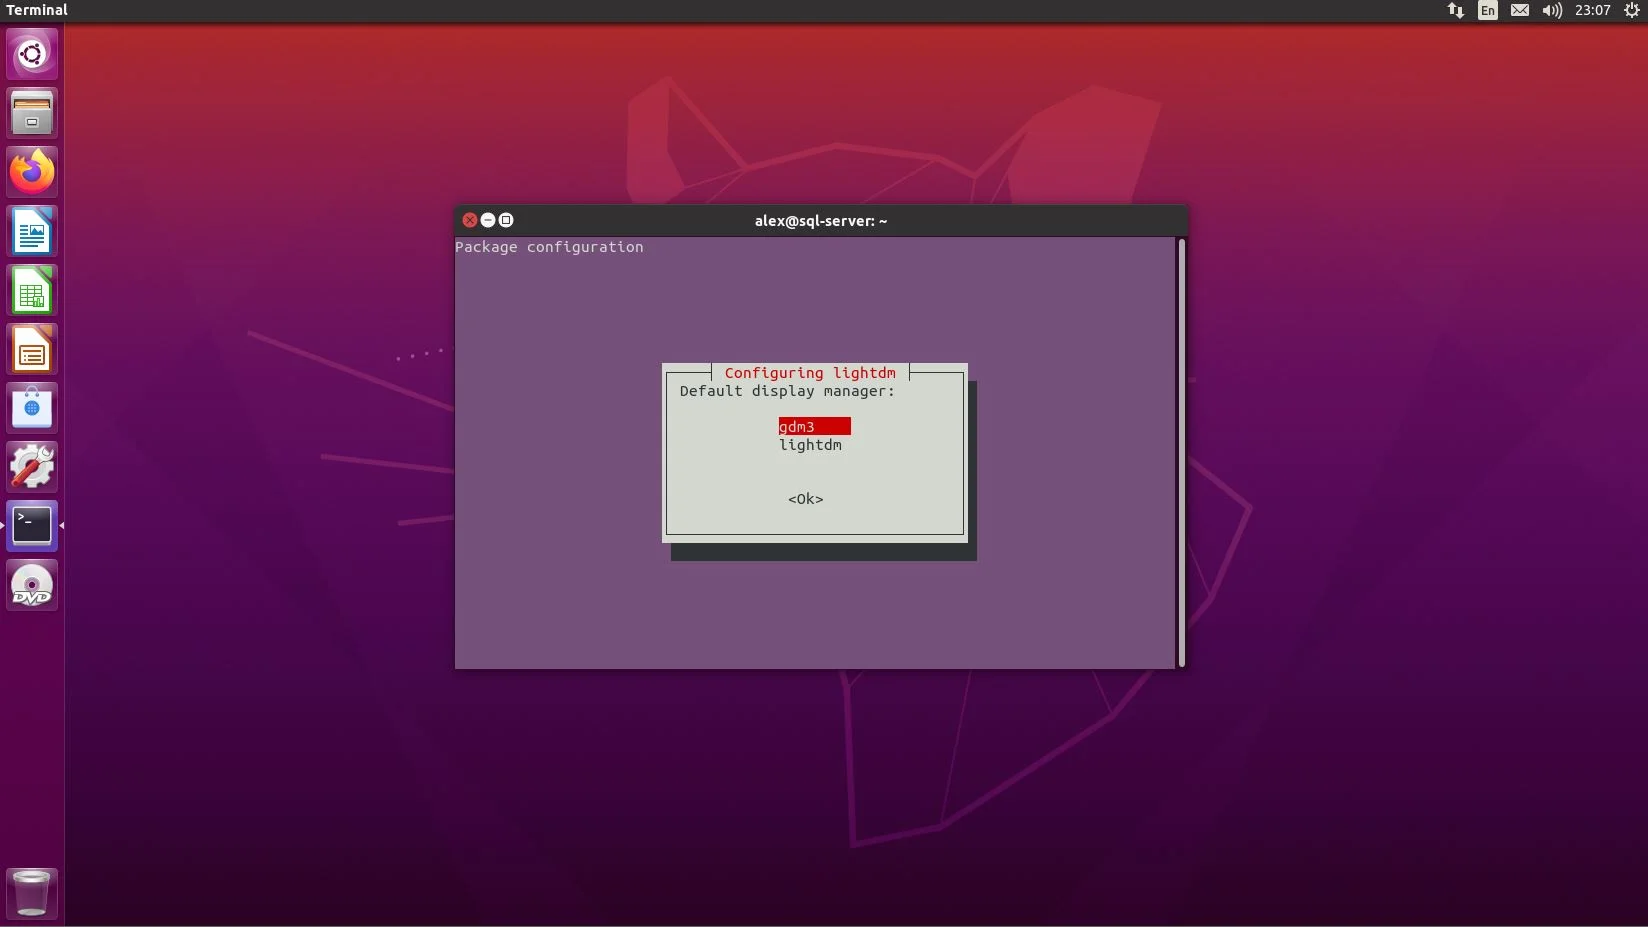This screenshot has height=927, width=1648.
Task: Click the terminal window vertical scrollbar
Action: [1181, 452]
